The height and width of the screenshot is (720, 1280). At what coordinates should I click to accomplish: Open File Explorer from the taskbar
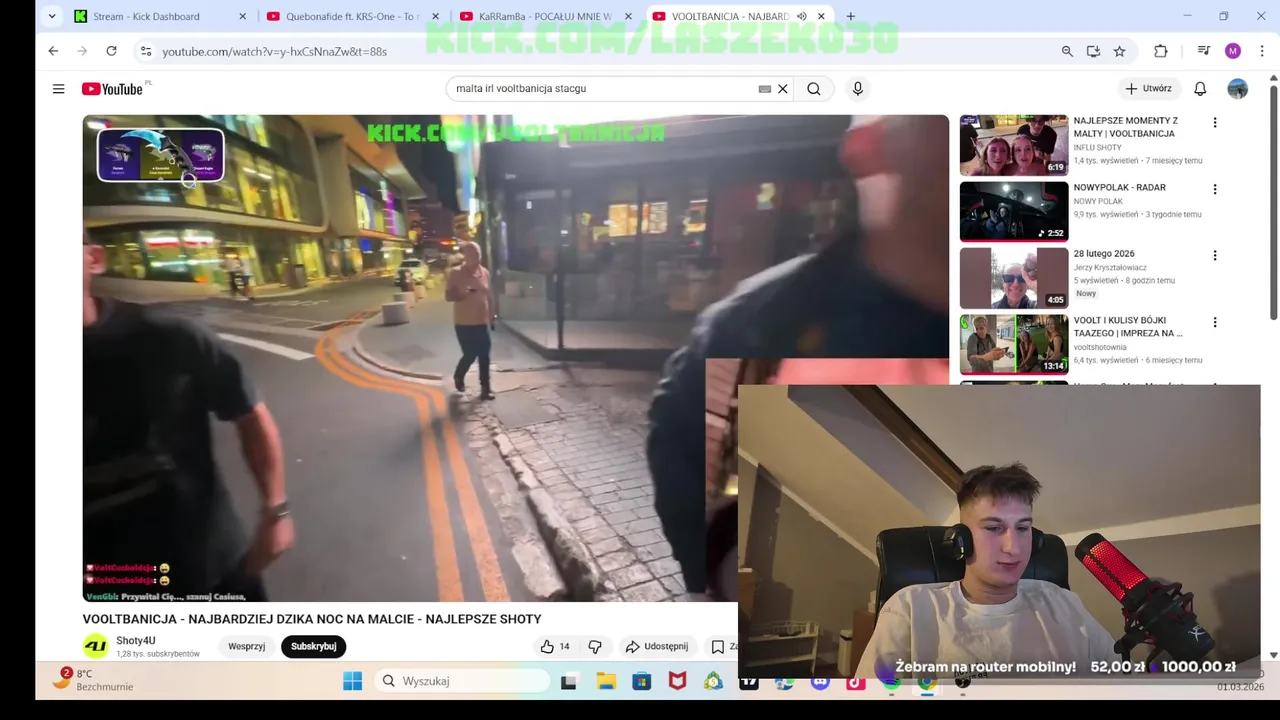click(x=606, y=681)
